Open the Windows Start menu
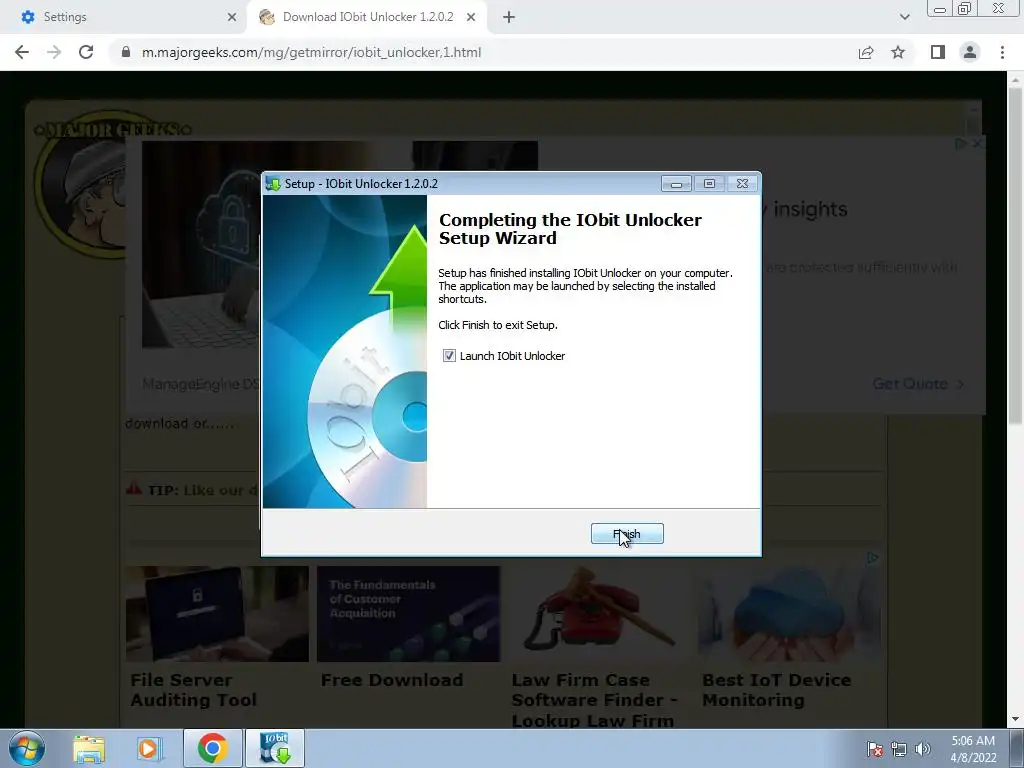The image size is (1024, 768). click(x=27, y=748)
